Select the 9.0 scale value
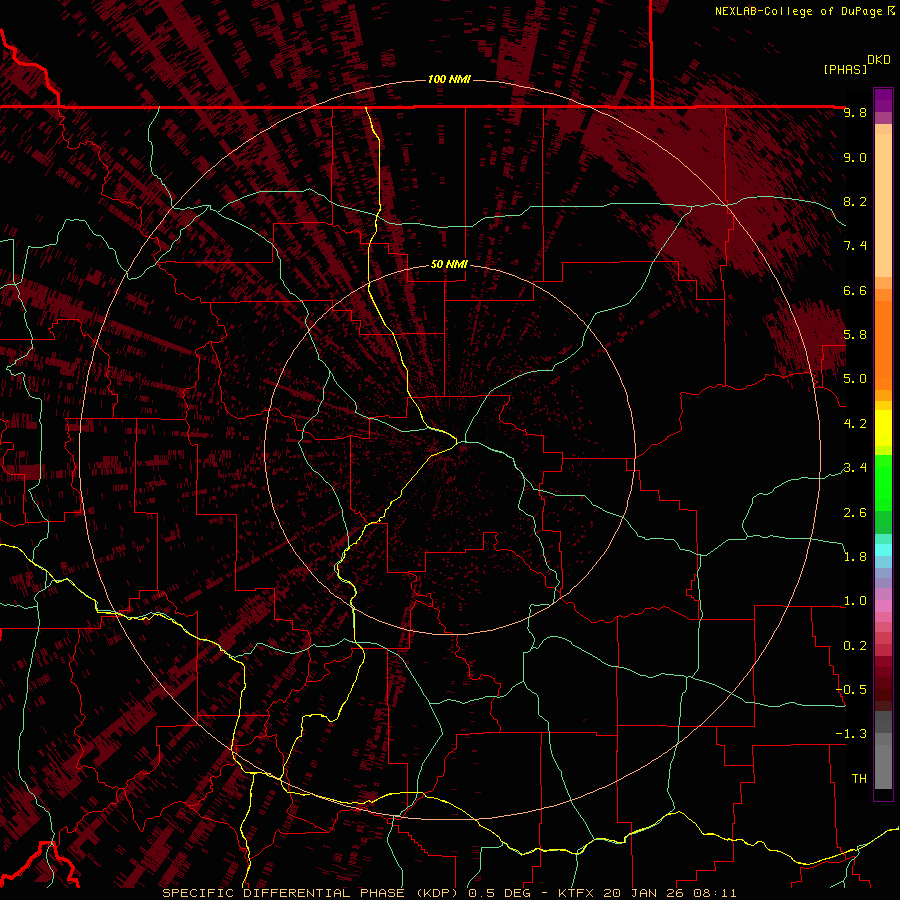This screenshot has height=900, width=900. tap(855, 157)
